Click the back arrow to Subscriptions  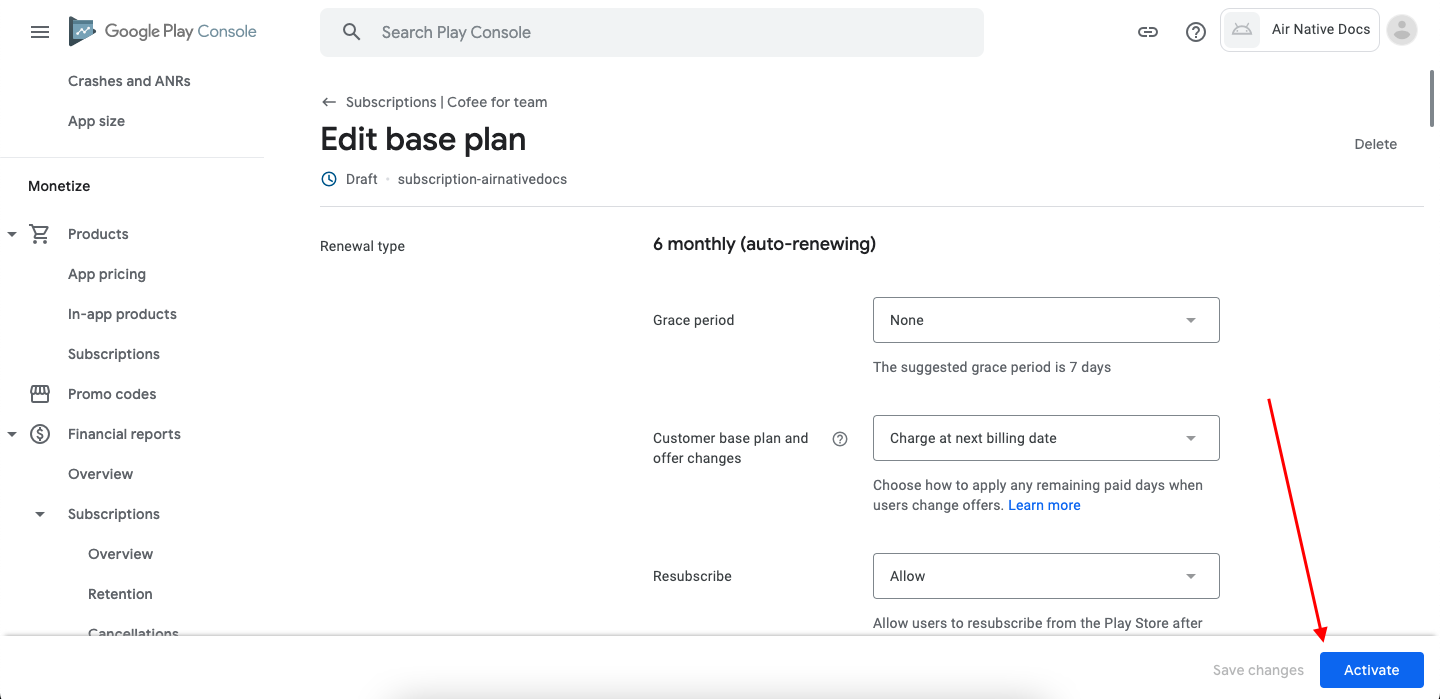(329, 102)
